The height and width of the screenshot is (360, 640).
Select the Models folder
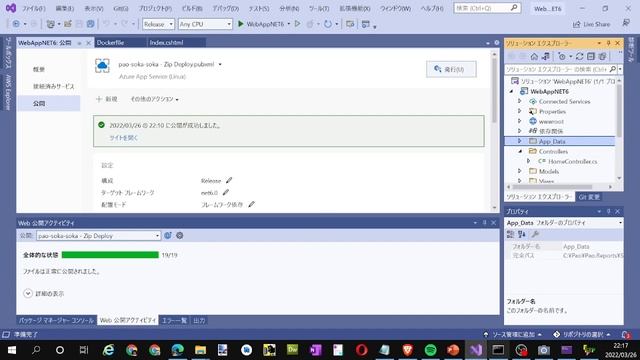(549, 171)
